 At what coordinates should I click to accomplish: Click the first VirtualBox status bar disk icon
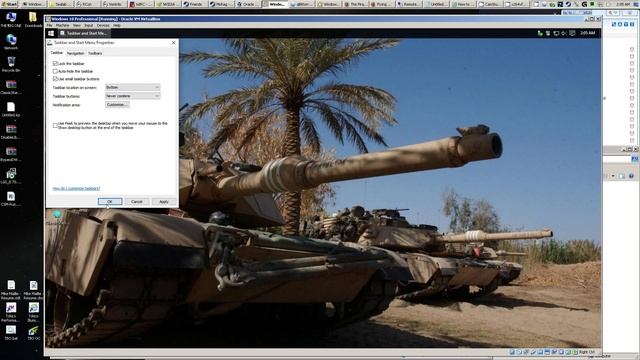[512, 352]
